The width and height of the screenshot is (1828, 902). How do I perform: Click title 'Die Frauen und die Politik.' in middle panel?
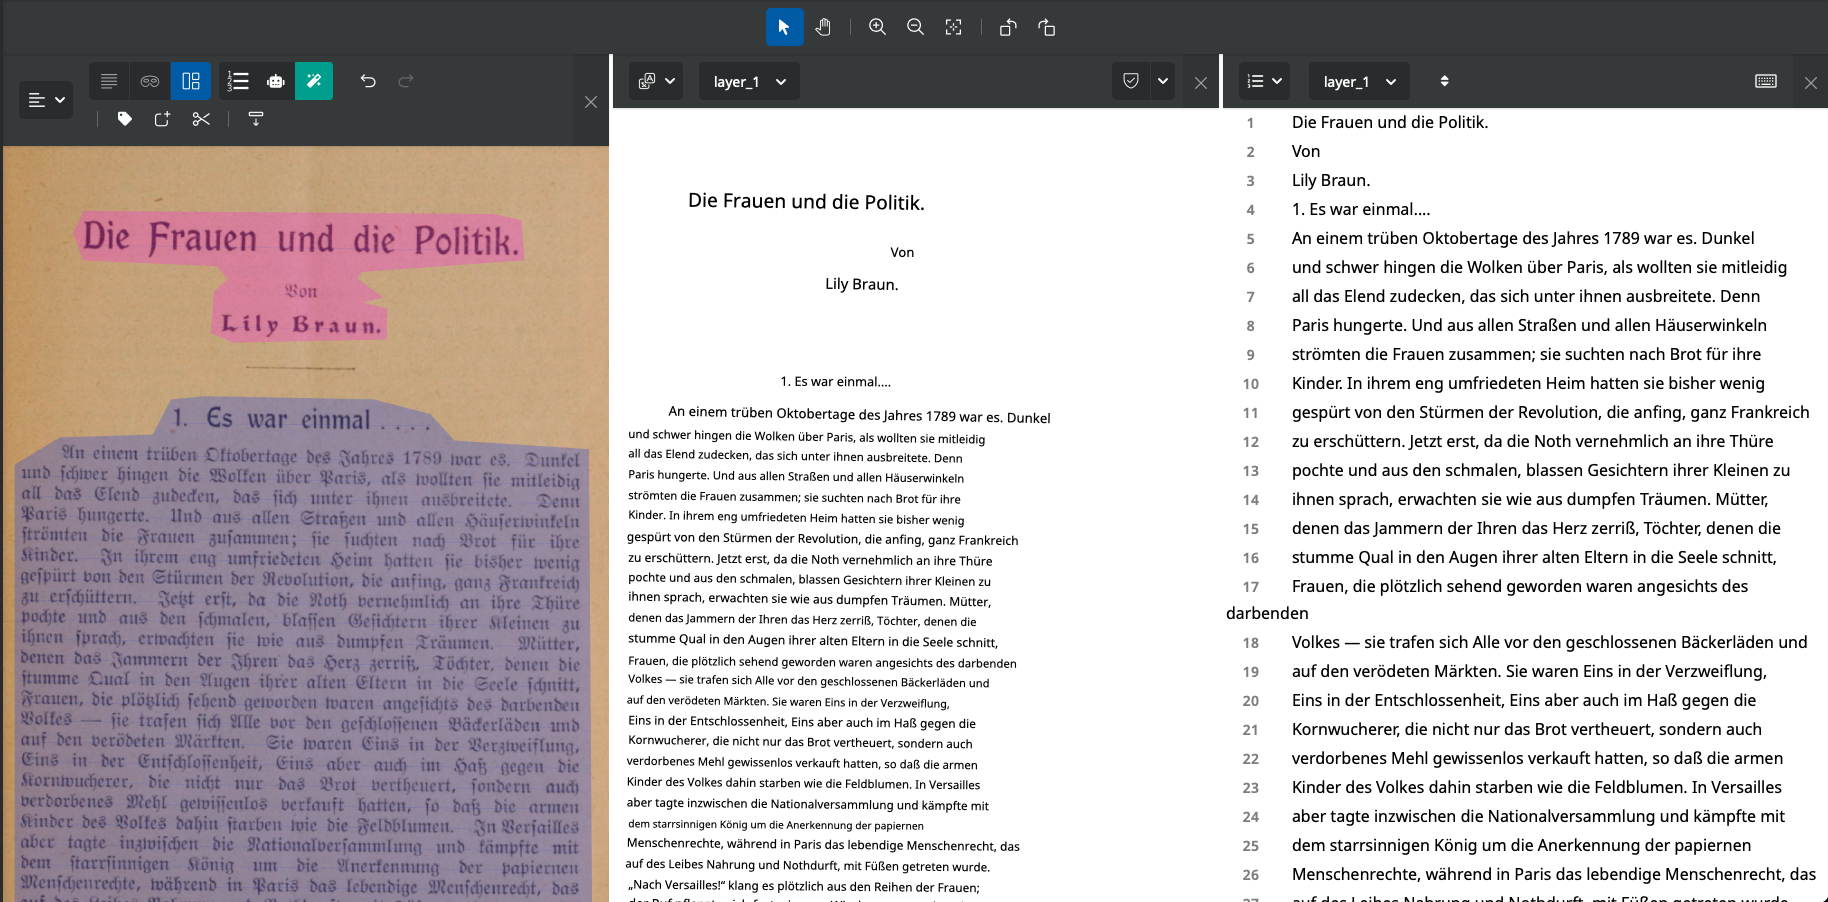point(806,201)
